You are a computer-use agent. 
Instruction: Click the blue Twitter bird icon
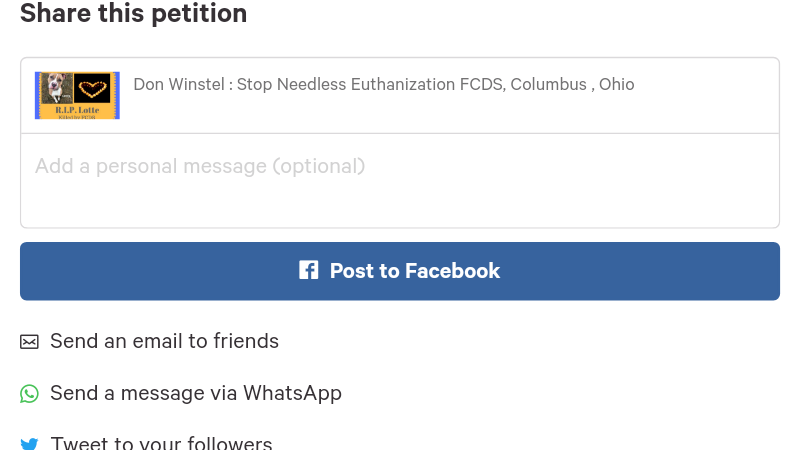(29, 443)
